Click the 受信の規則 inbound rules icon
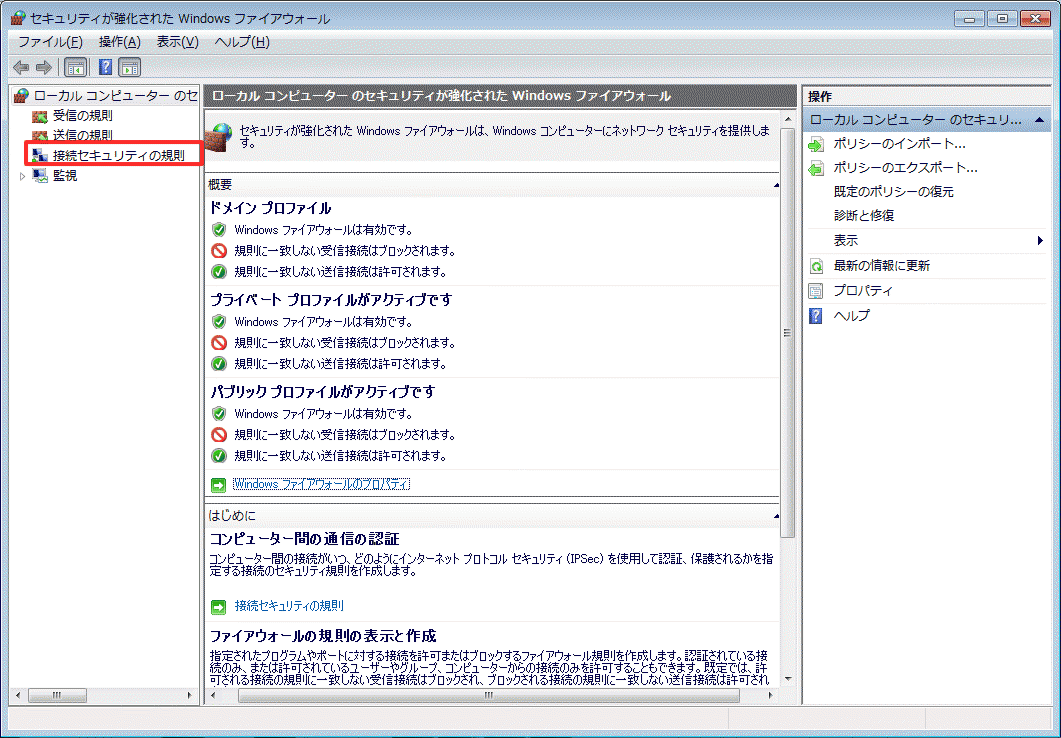The width and height of the screenshot is (1061, 738). (40, 116)
